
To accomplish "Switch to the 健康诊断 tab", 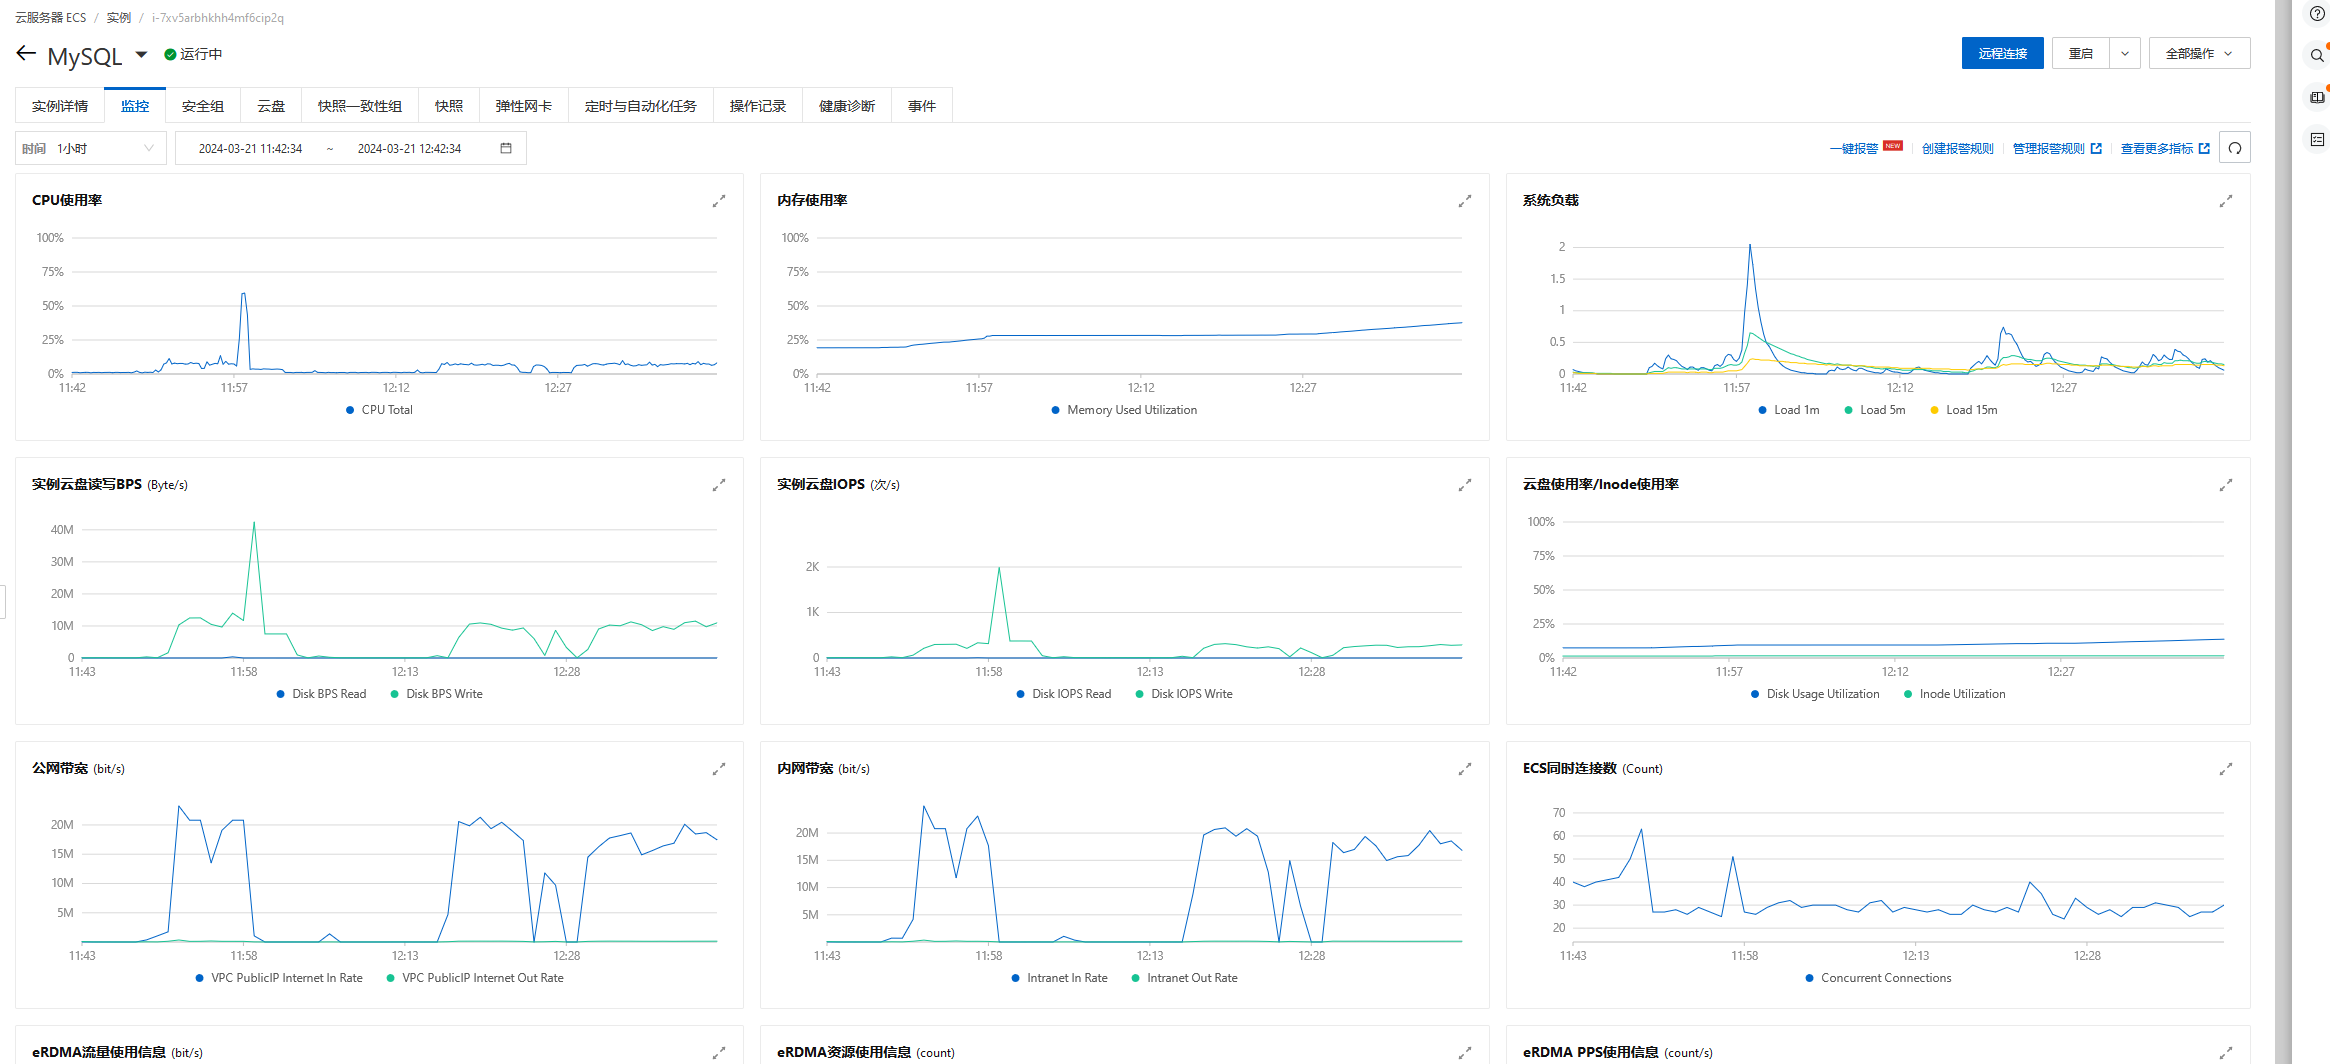I will pyautogui.click(x=847, y=106).
